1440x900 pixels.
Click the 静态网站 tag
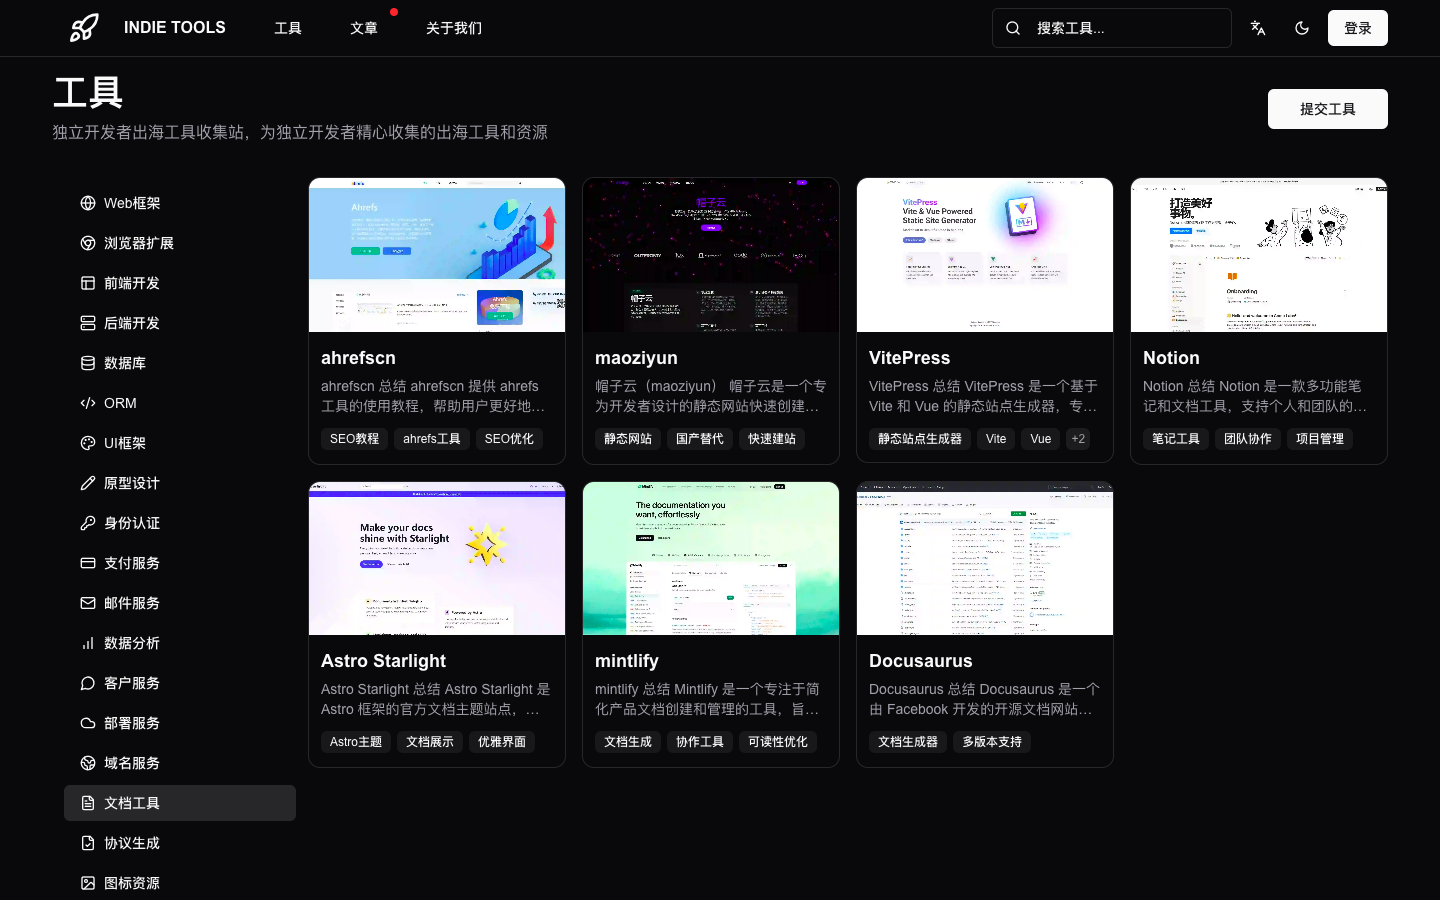(628, 439)
